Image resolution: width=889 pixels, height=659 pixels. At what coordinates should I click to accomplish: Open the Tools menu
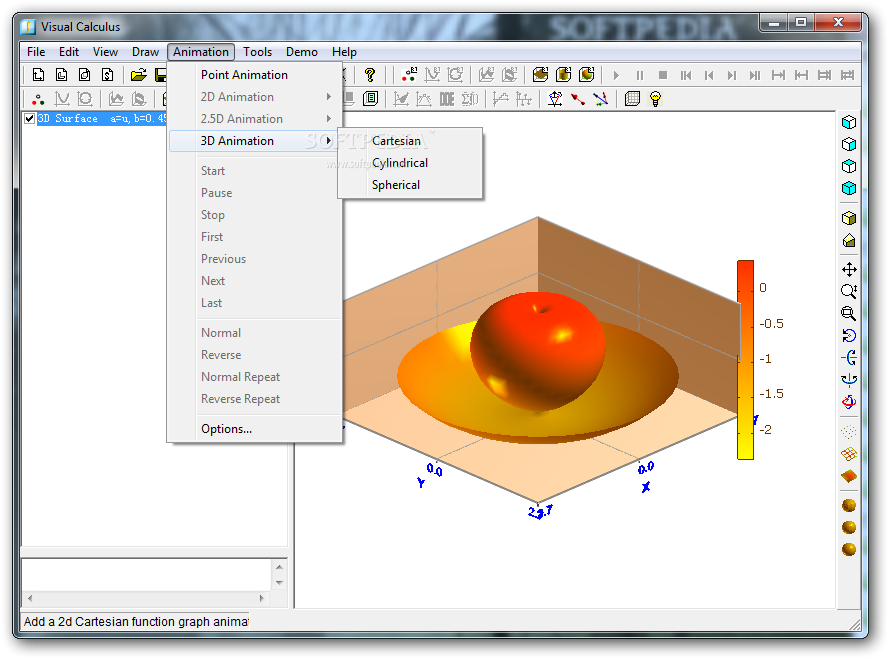[x=257, y=52]
